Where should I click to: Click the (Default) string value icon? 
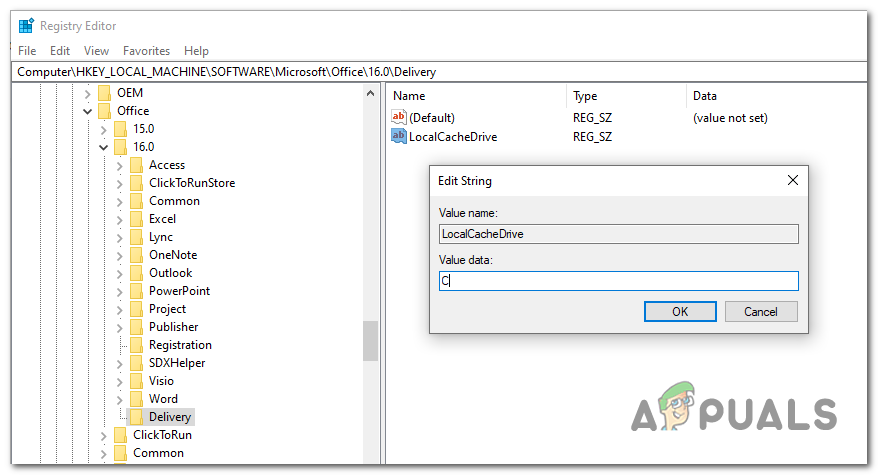pos(398,117)
